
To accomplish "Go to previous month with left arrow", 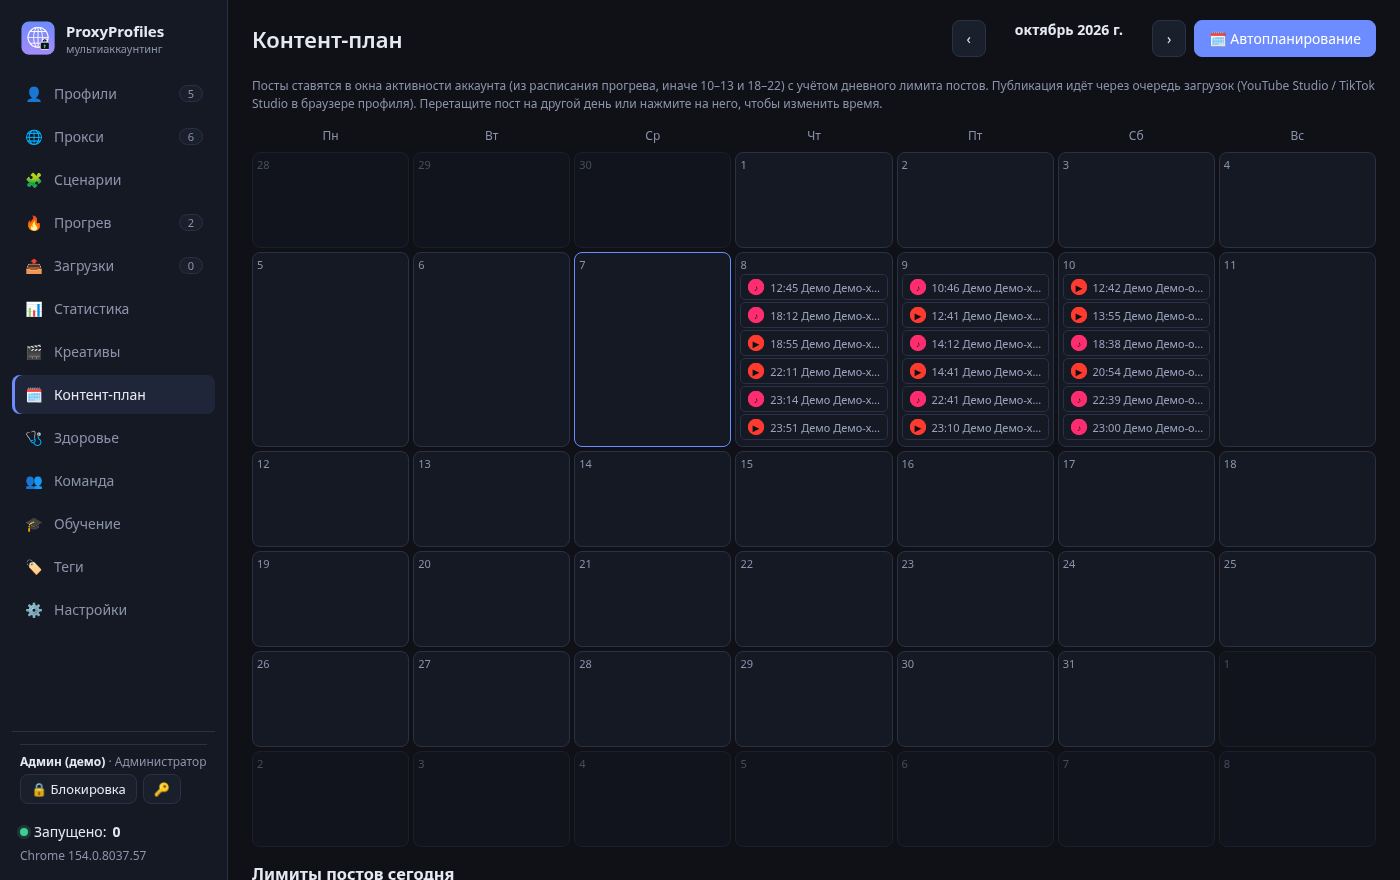I will 969,39.
